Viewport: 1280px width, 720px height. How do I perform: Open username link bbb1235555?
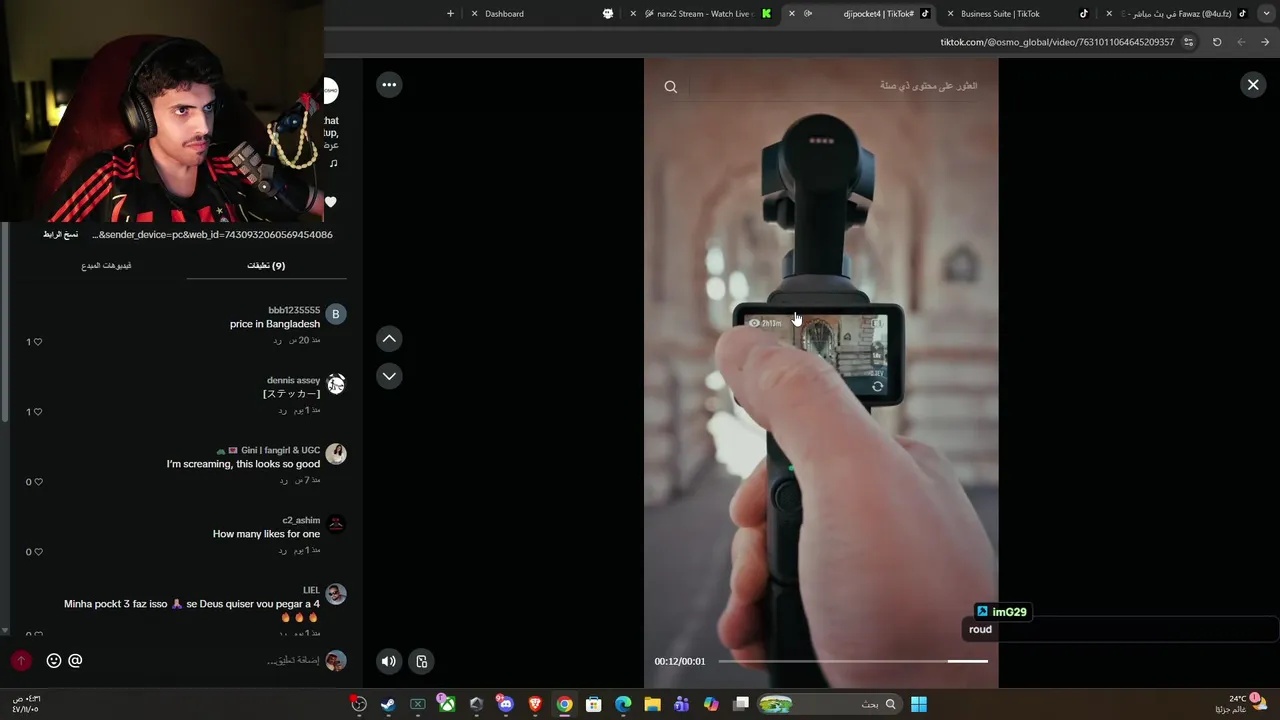[x=294, y=310]
